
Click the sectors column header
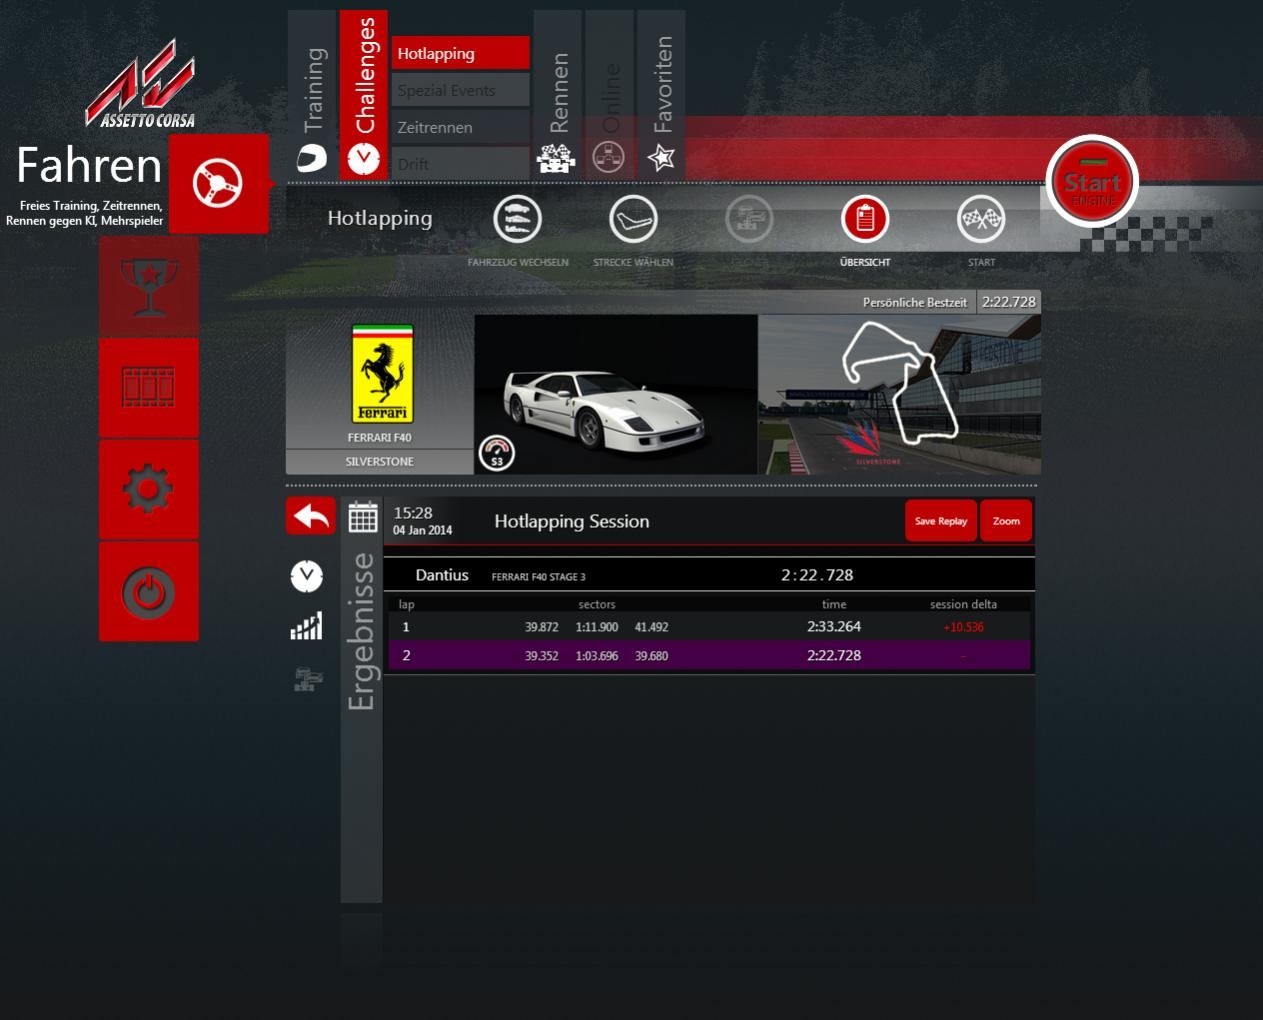click(x=597, y=604)
